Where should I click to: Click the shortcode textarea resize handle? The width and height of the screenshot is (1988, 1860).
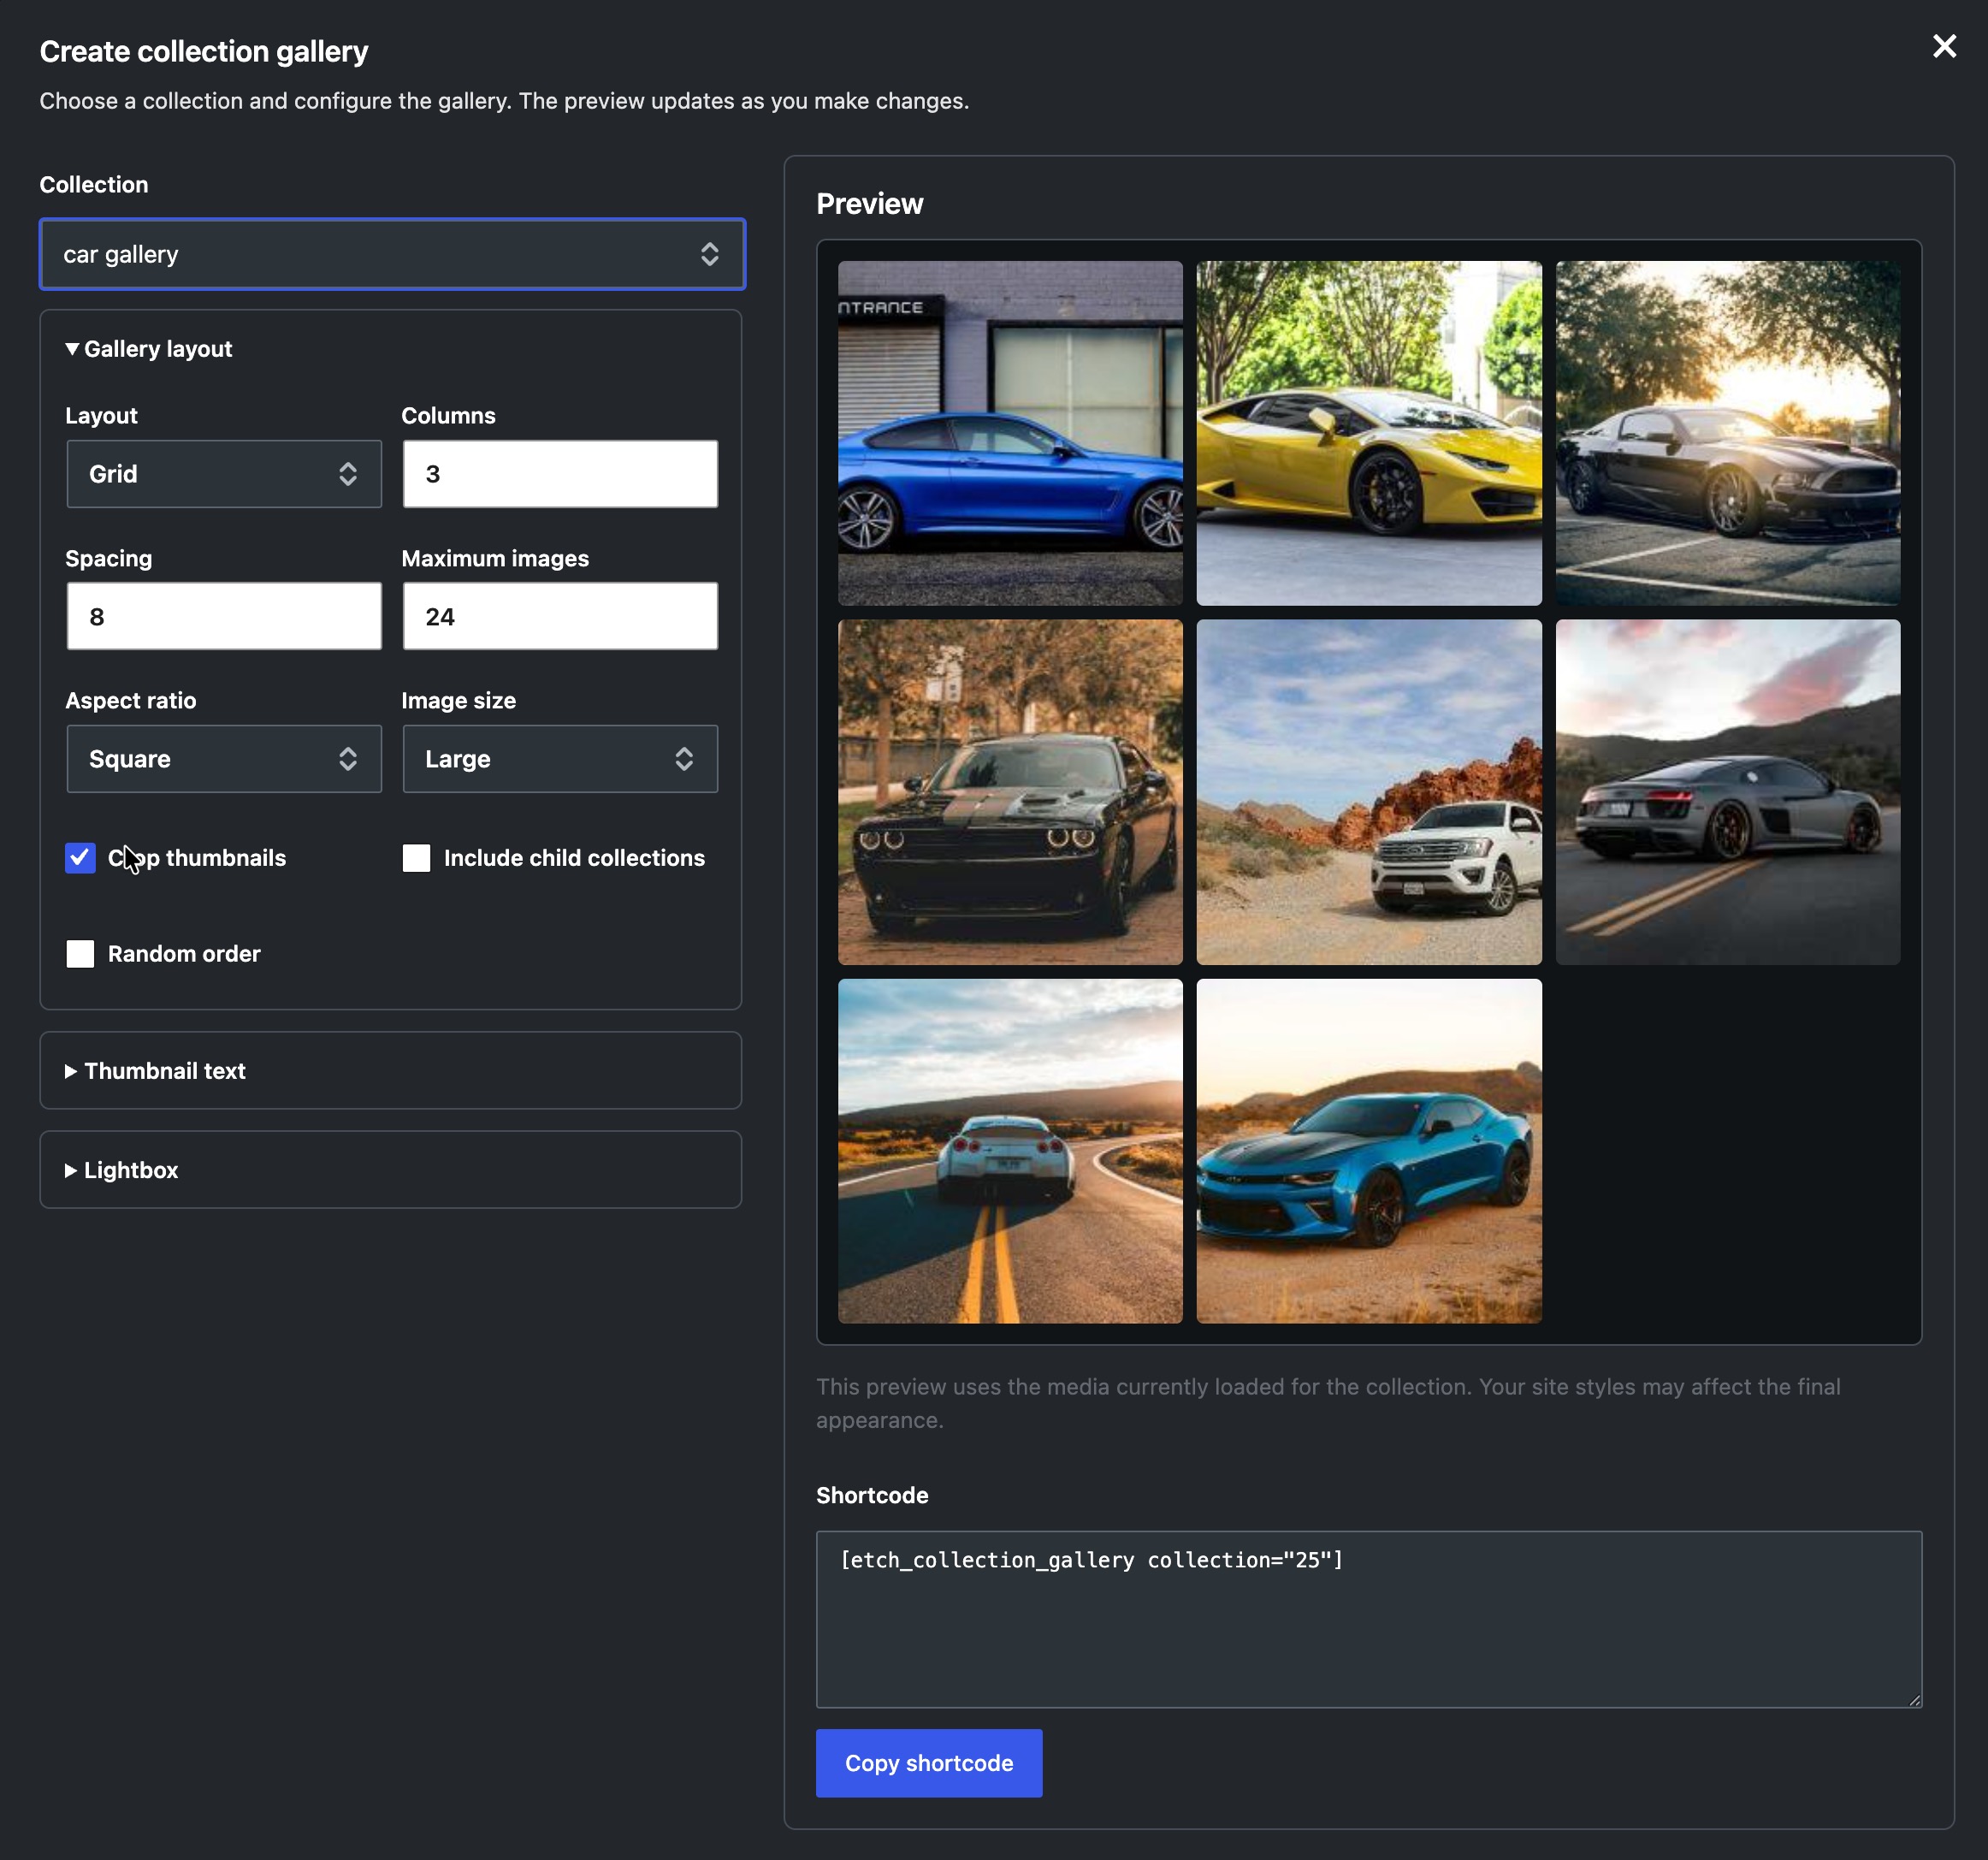(x=1914, y=1699)
